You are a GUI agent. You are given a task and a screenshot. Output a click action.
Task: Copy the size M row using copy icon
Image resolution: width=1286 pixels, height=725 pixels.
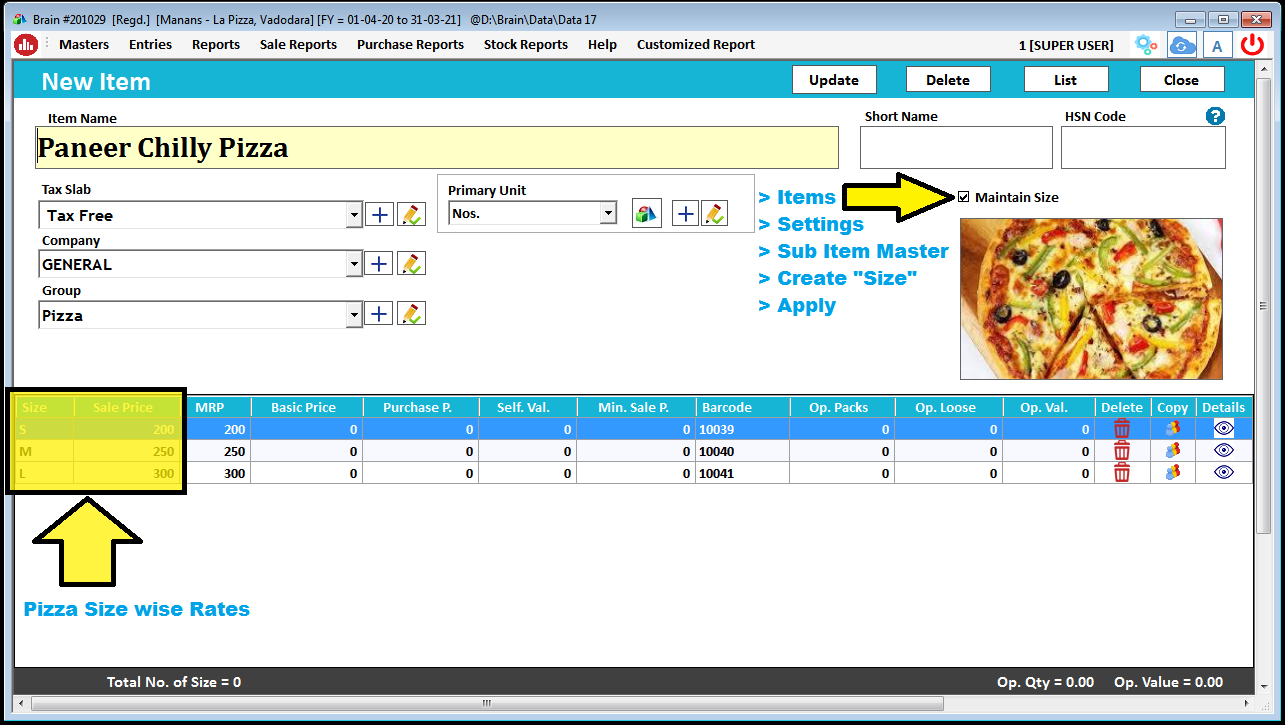(x=1172, y=450)
